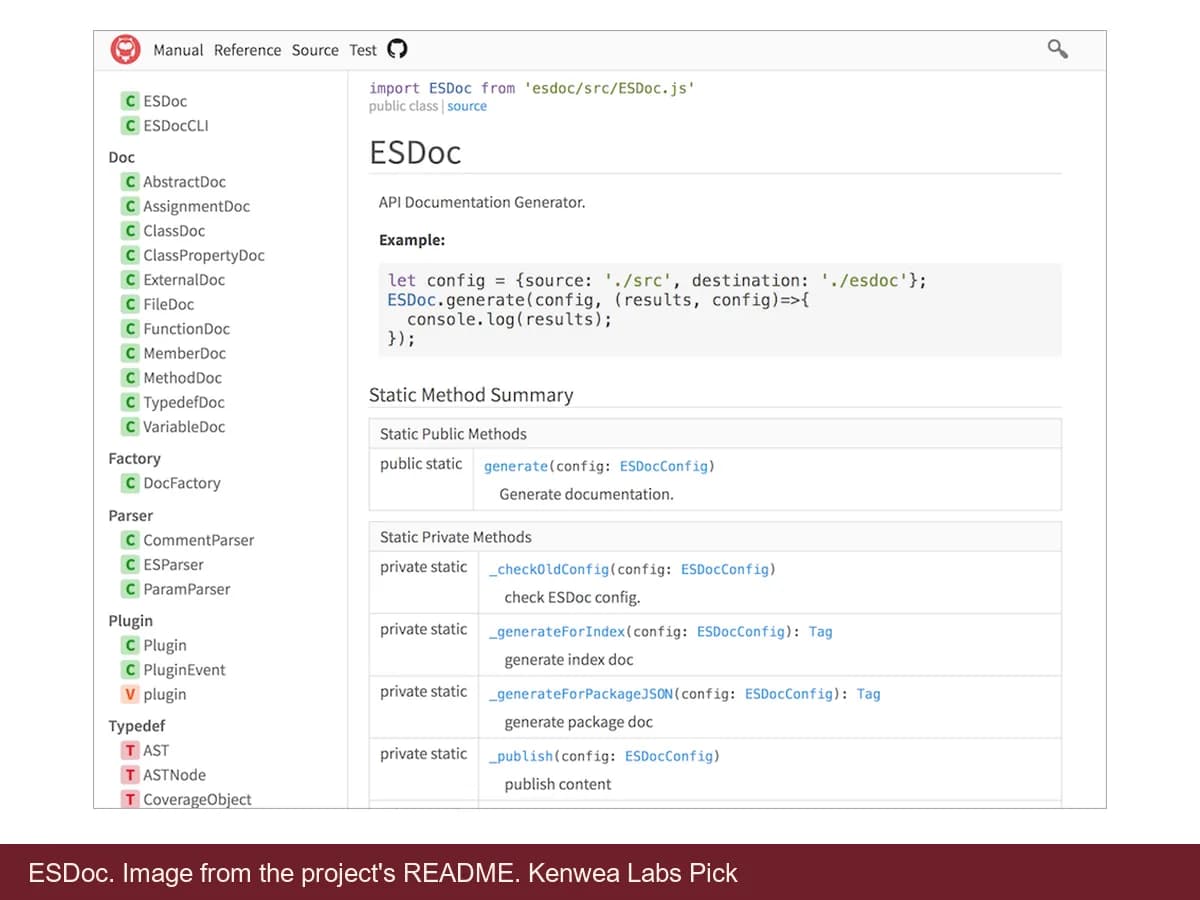Click the example code block
This screenshot has height=900, width=1200.
click(x=720, y=310)
